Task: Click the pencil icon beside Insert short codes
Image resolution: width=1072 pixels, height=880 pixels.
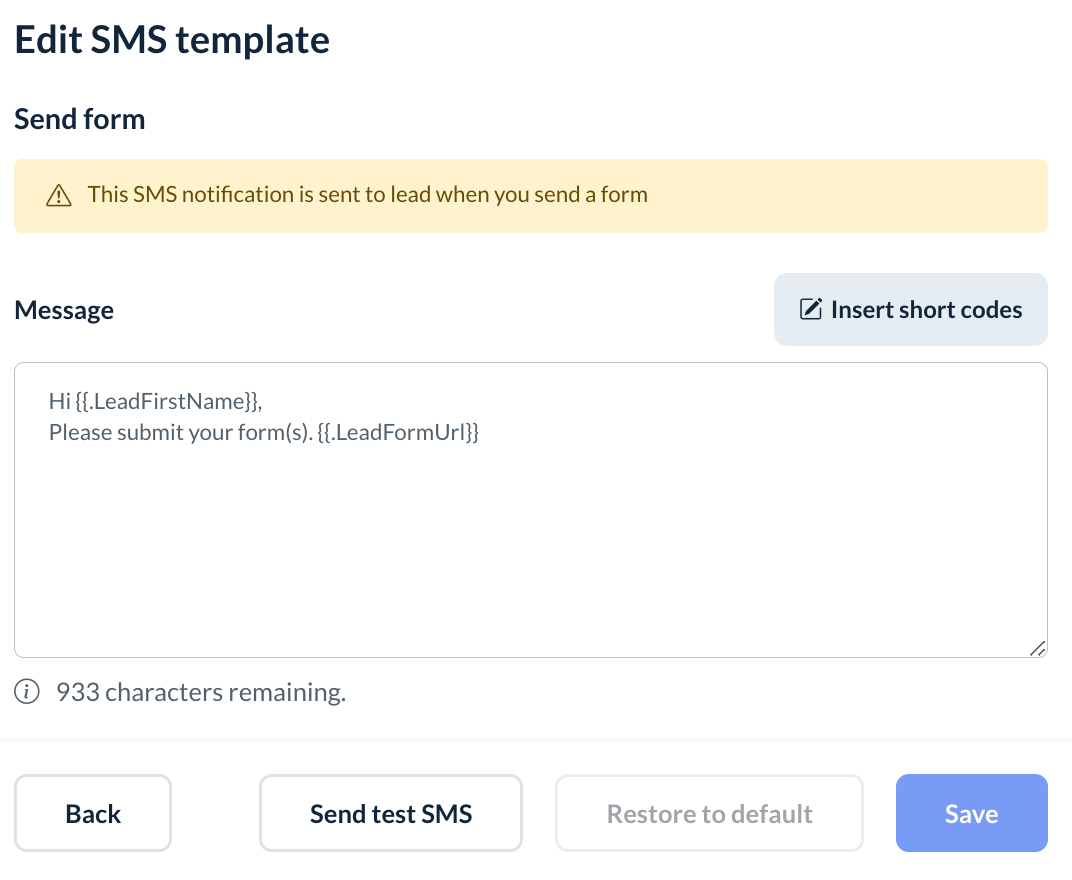Action: pos(811,309)
